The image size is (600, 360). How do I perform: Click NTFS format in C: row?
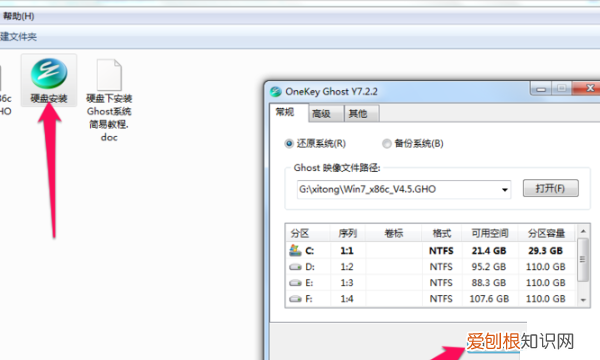[x=441, y=251]
